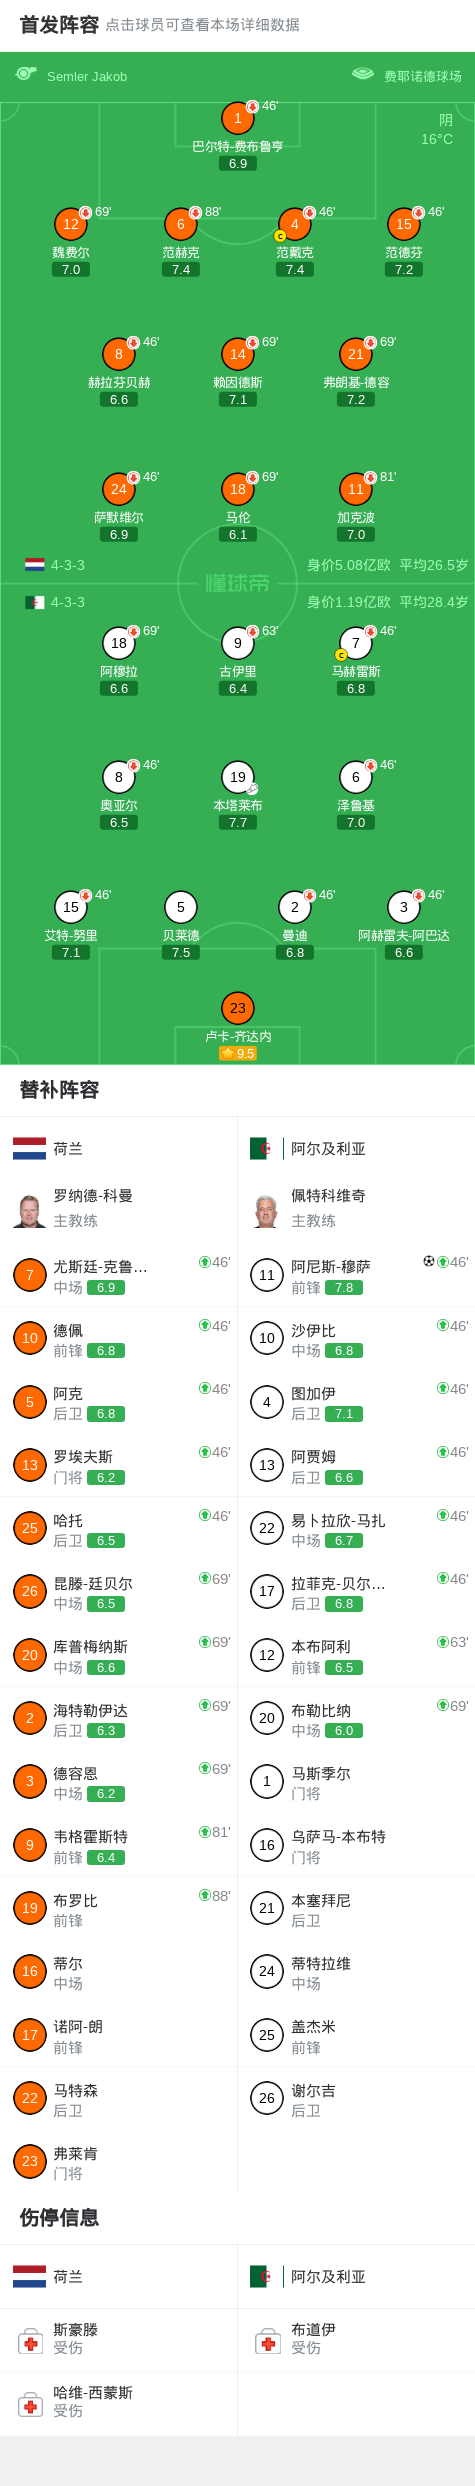Tap player 19 Bentaleb's white circle
Image resolution: width=475 pixels, height=2486 pixels.
pyautogui.click(x=237, y=777)
